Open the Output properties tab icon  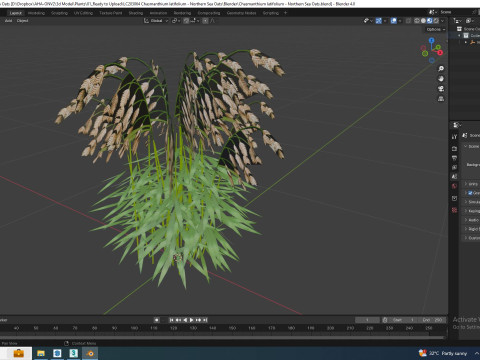coord(454,158)
